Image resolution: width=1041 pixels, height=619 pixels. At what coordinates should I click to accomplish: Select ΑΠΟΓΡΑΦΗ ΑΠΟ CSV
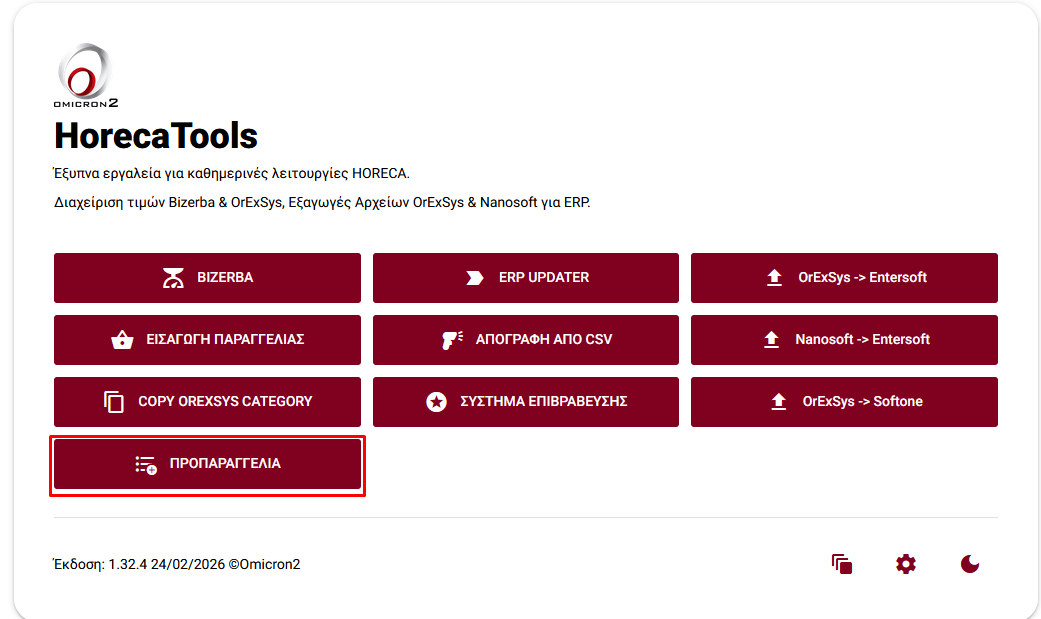coord(544,340)
